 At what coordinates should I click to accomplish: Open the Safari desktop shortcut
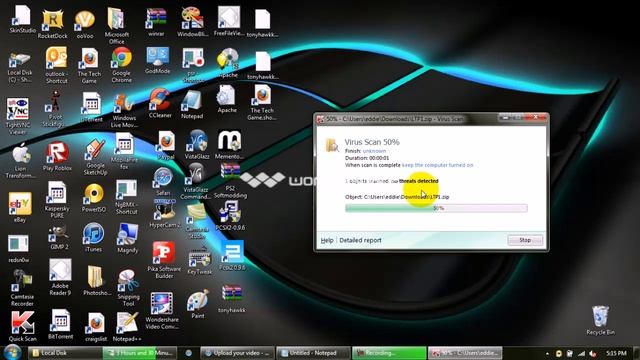(x=163, y=181)
